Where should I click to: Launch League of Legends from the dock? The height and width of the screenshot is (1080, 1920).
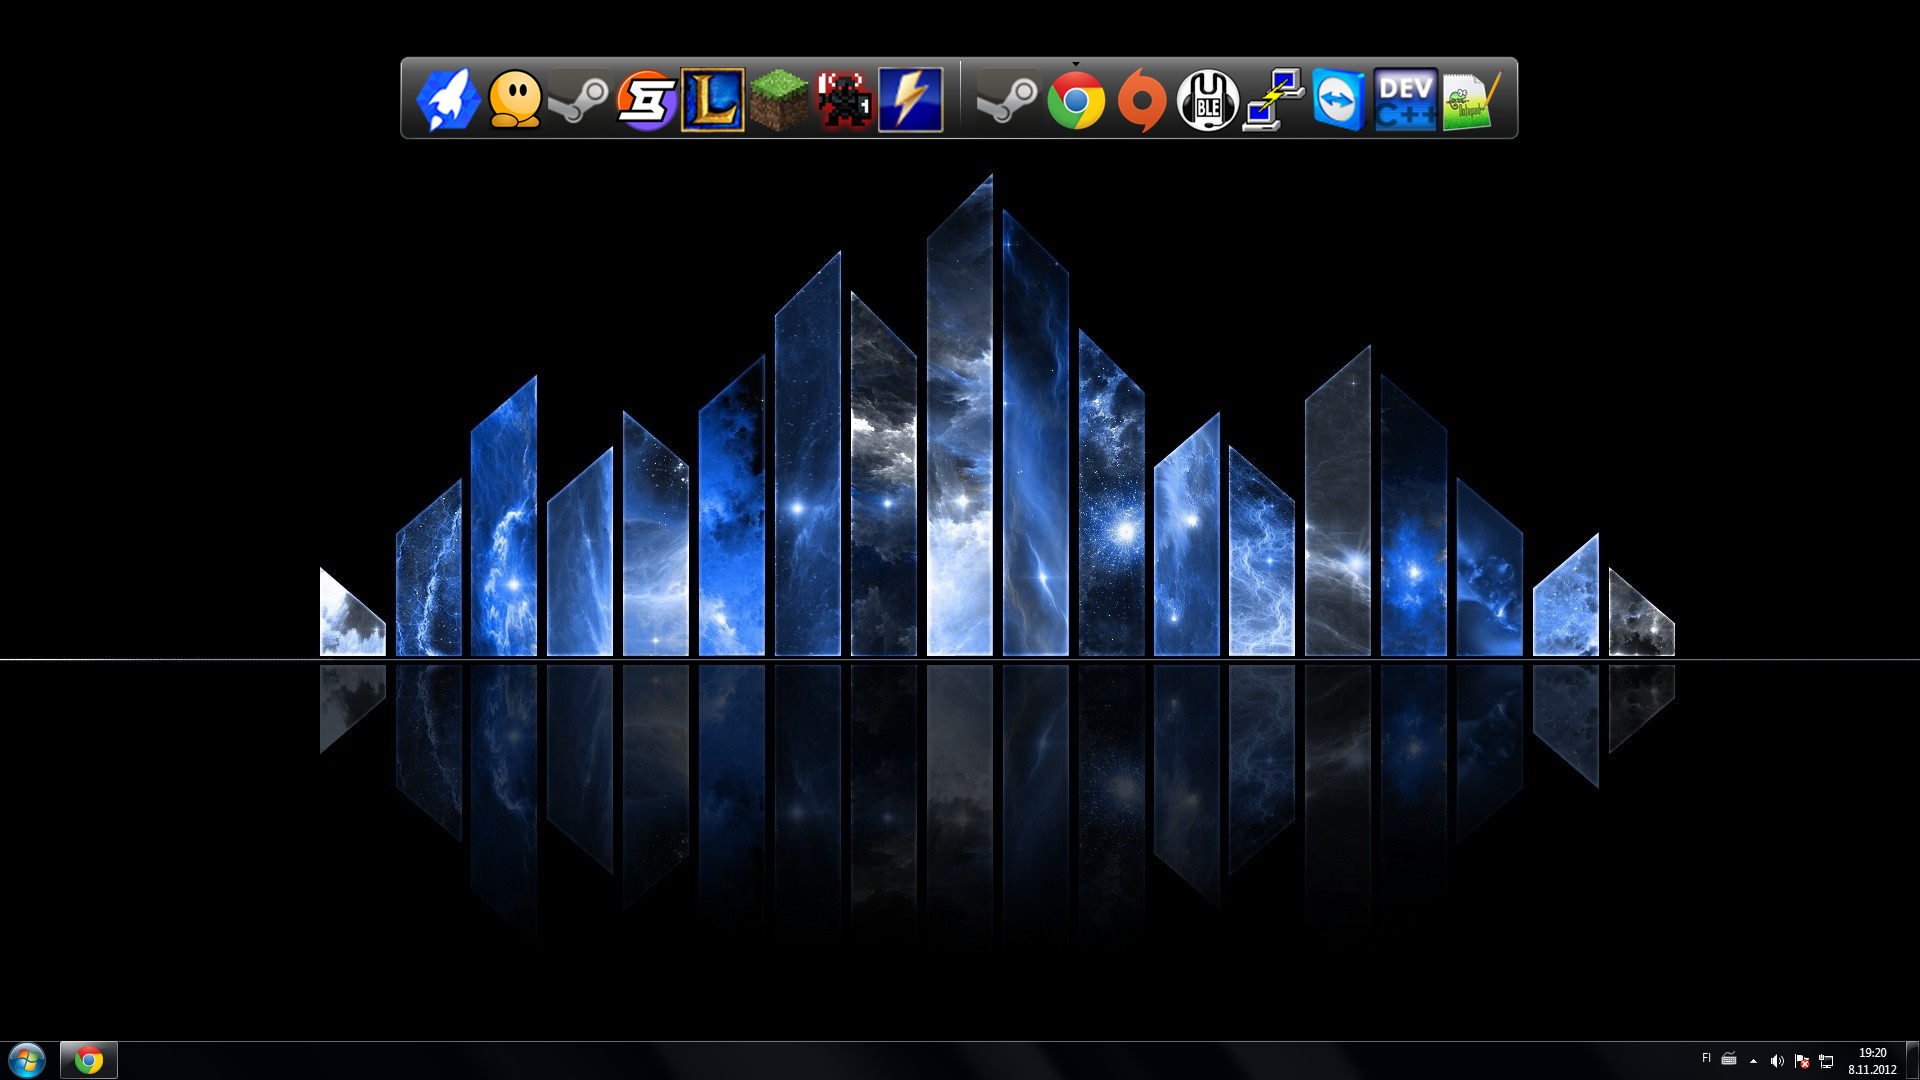click(713, 99)
